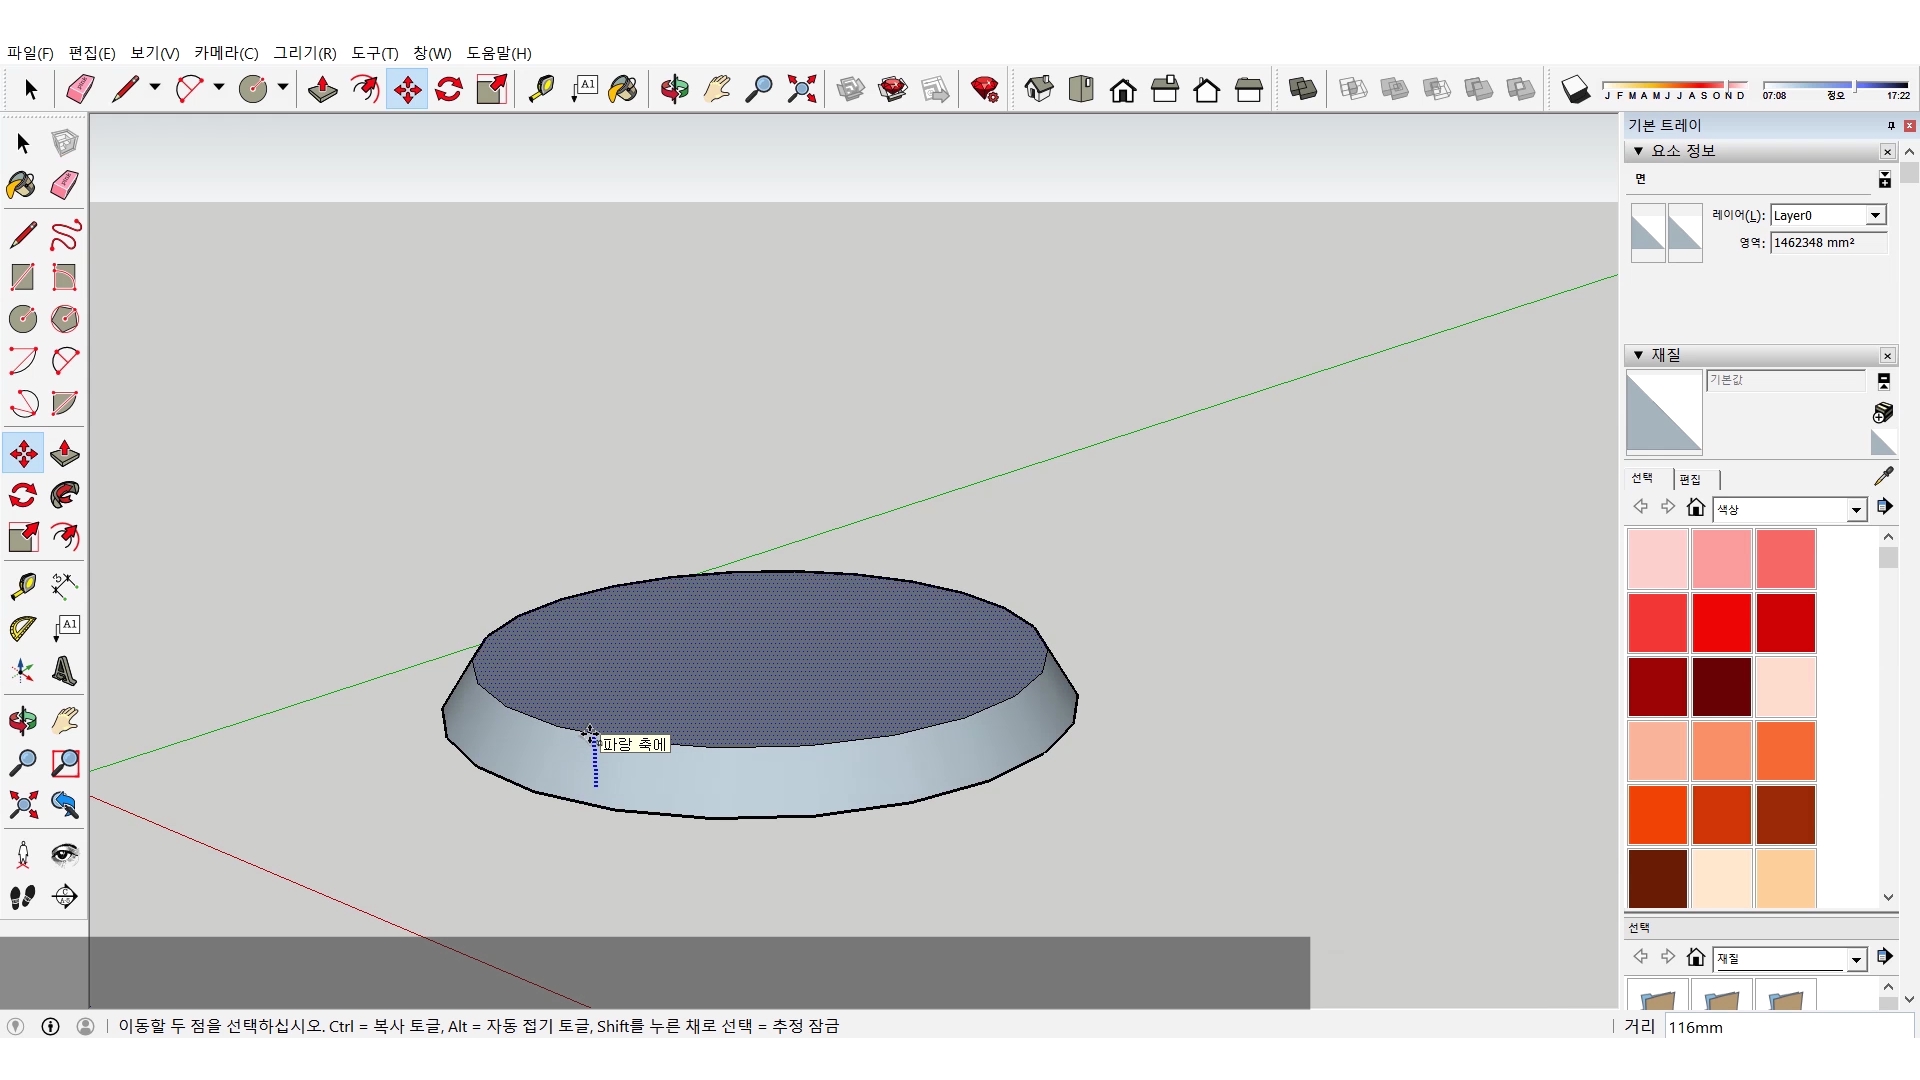This screenshot has height=1080, width=1920.
Task: Toggle shadows display icon in top toolbar
Action: (1575, 89)
